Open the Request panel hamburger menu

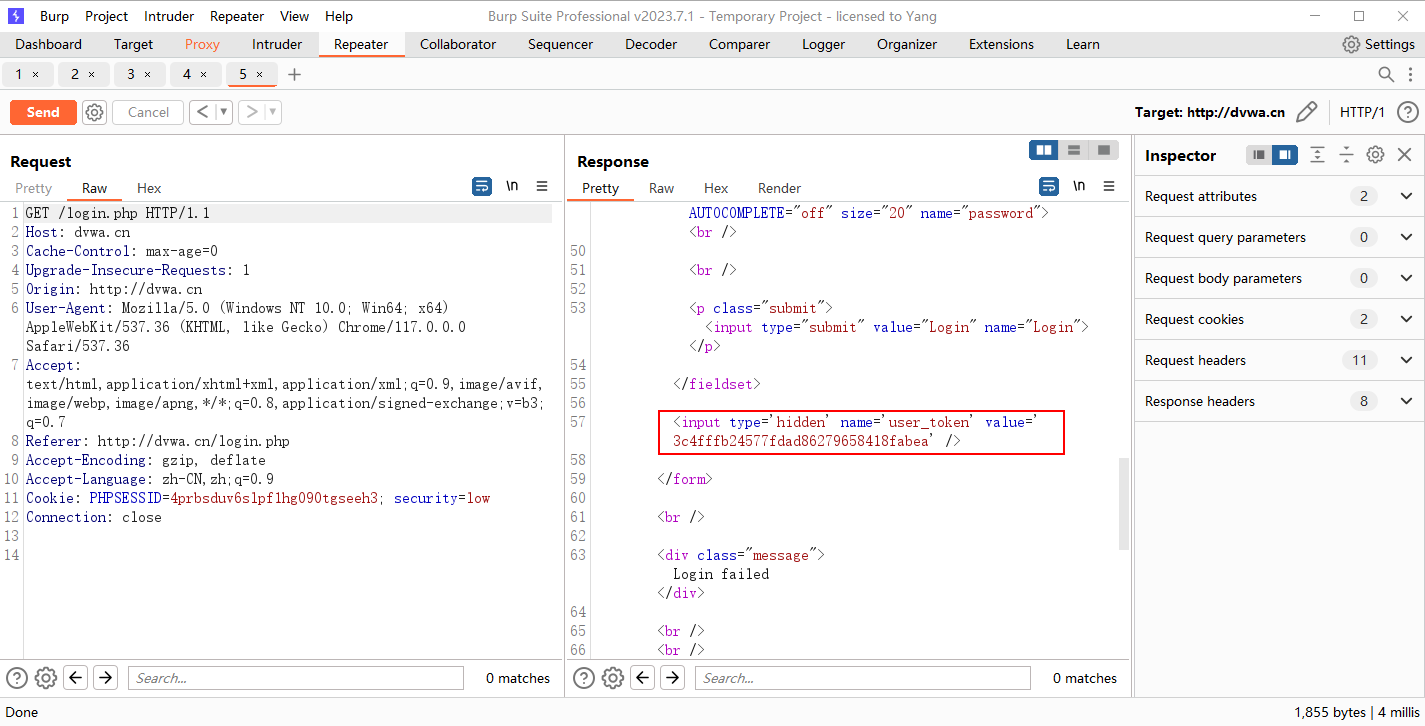point(542,186)
